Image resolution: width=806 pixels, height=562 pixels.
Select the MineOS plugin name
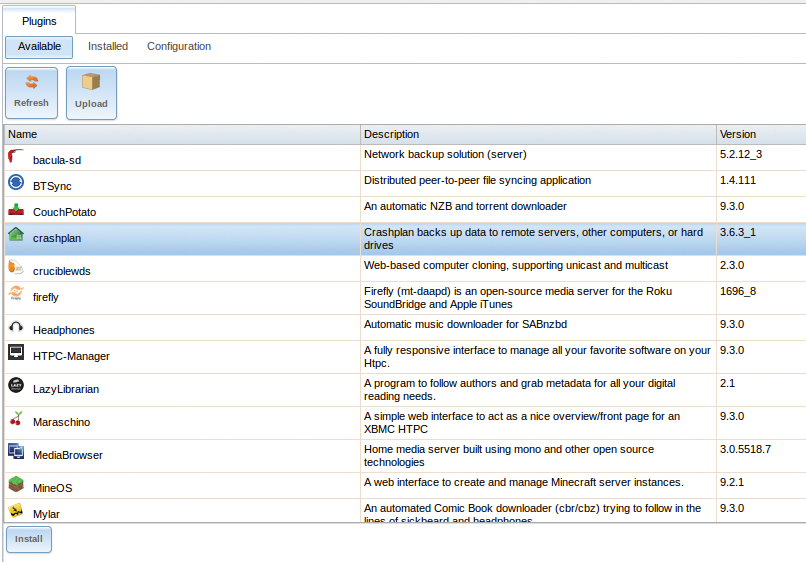click(52, 488)
